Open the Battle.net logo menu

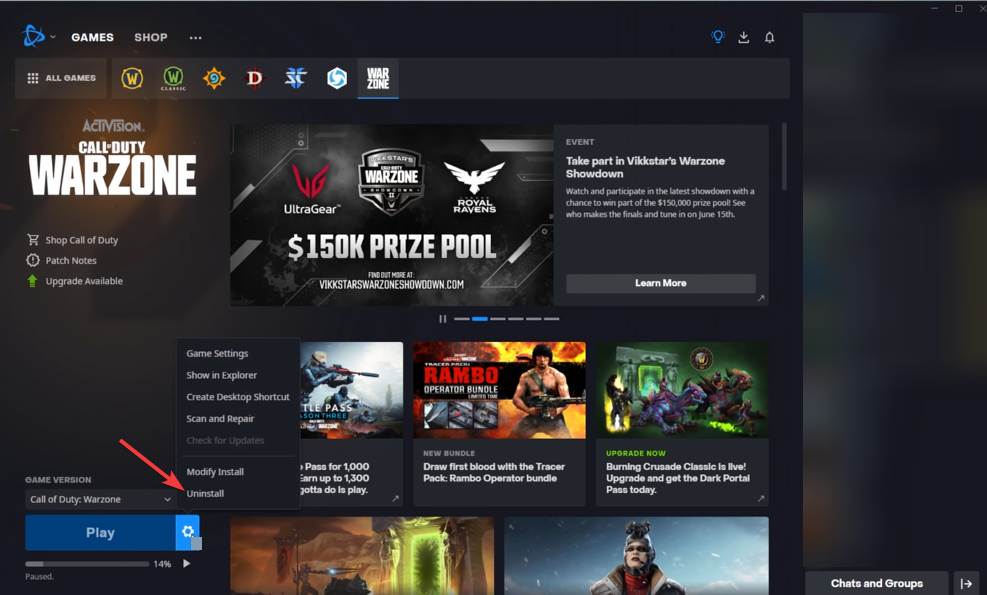click(x=33, y=37)
